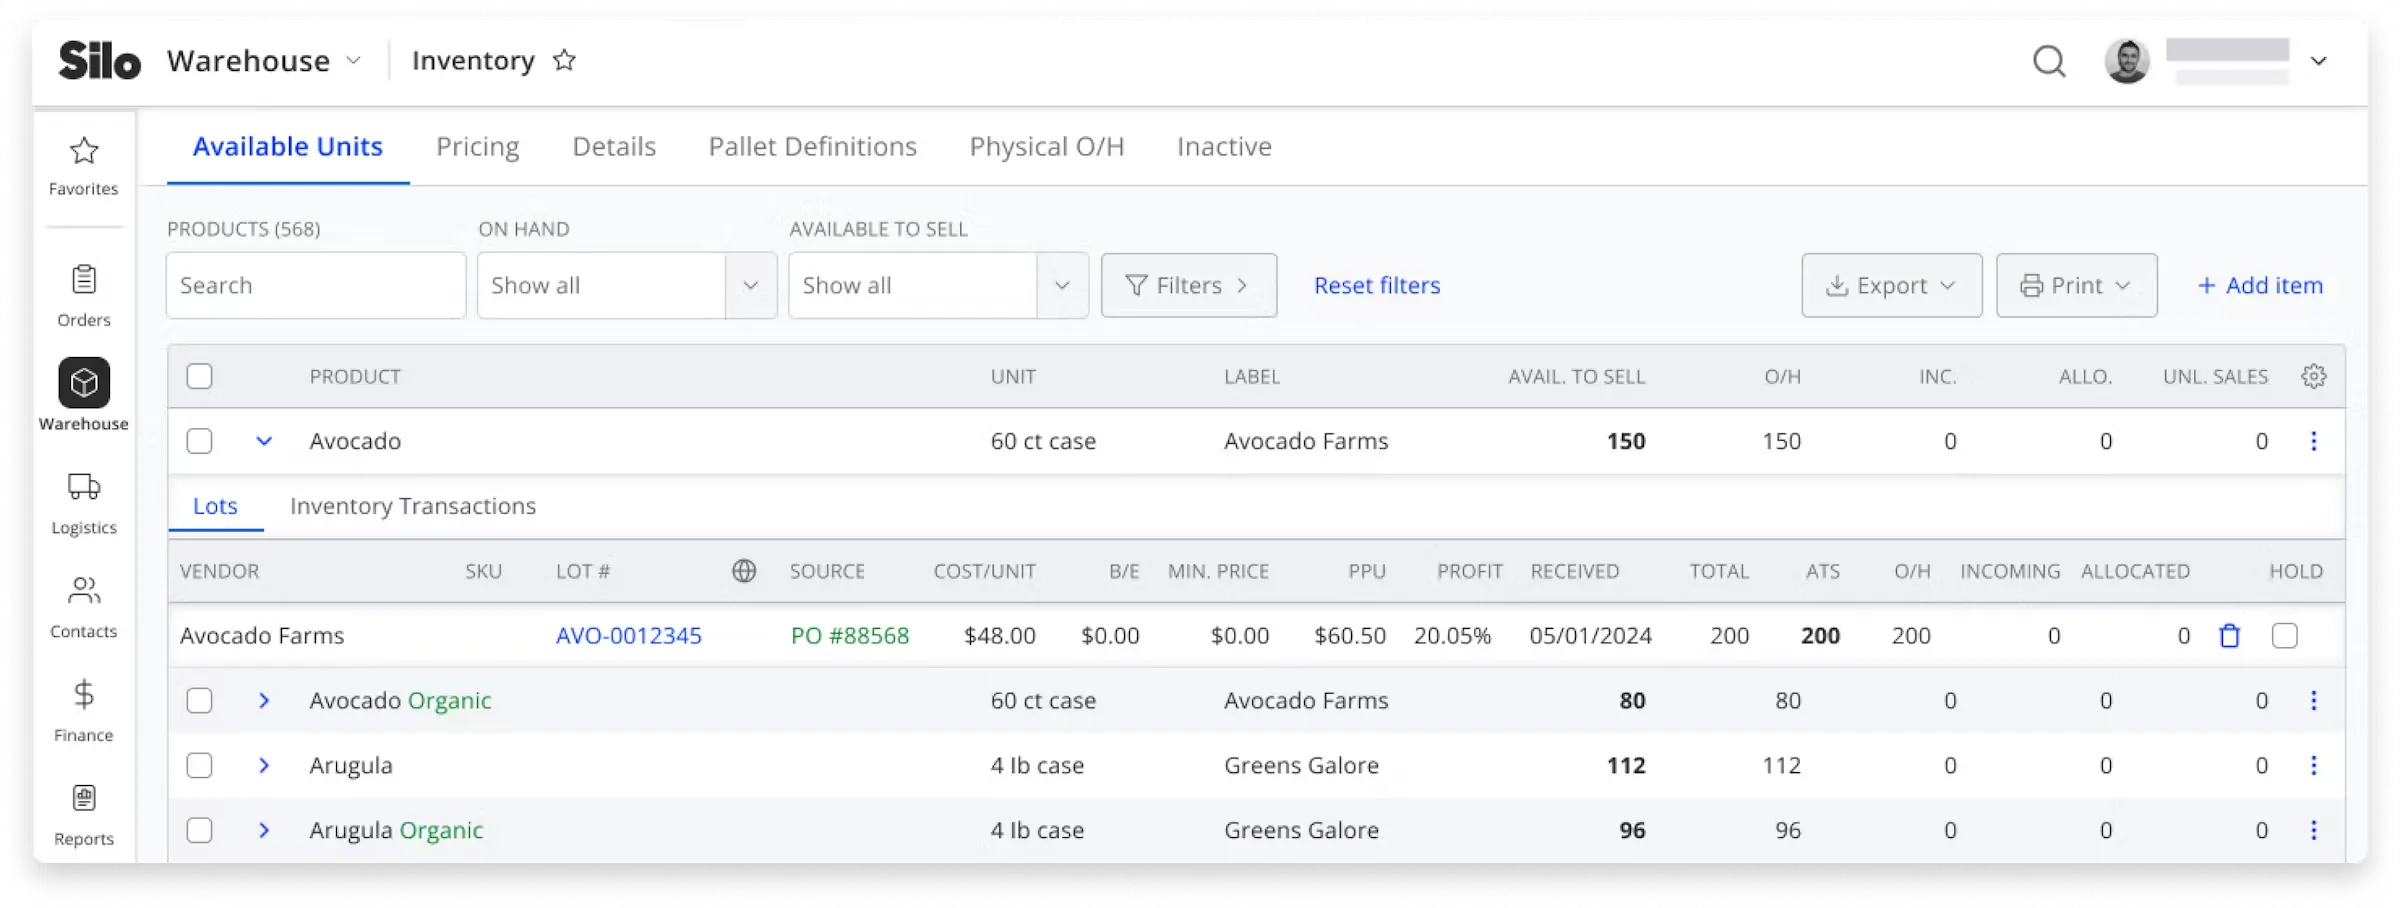
Task: Toggle the Hold checkbox for Avocado Farms lot
Action: point(2285,636)
